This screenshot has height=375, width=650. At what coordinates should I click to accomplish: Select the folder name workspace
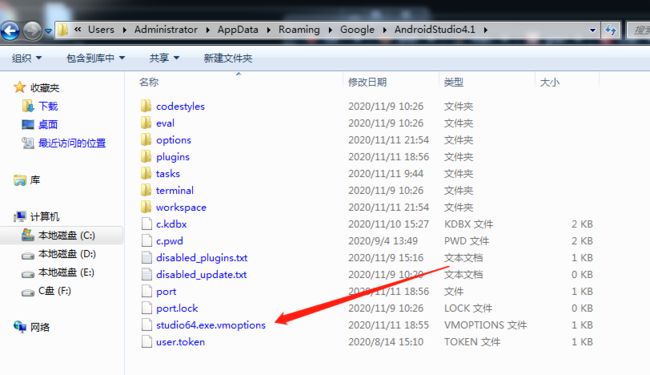tap(181, 207)
